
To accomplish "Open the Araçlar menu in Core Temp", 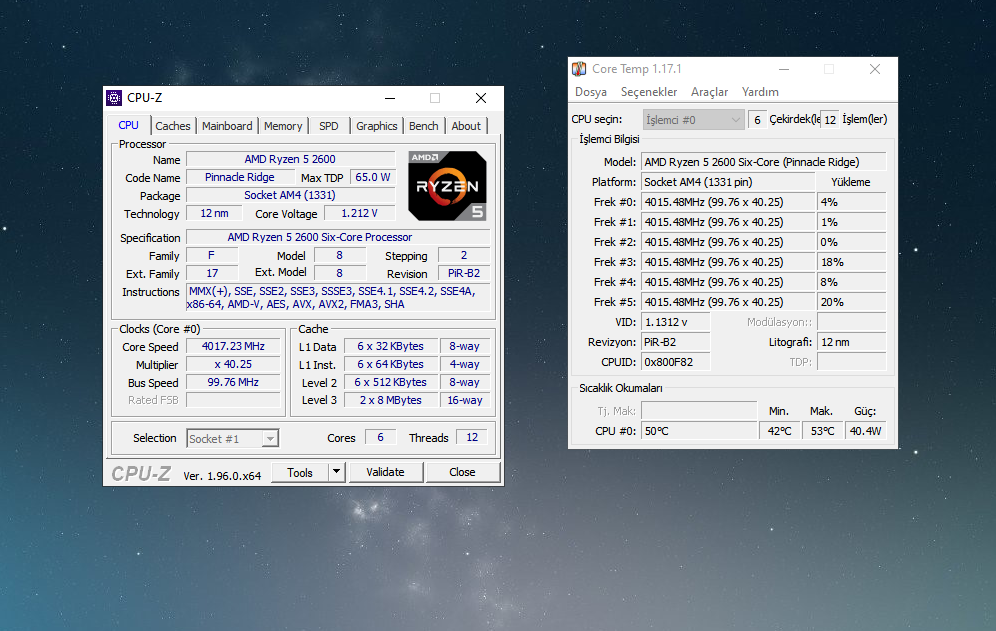I will (x=709, y=92).
